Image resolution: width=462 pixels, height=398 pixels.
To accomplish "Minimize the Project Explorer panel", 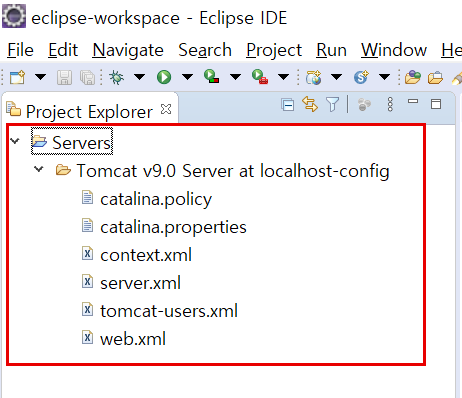I will tap(413, 101).
